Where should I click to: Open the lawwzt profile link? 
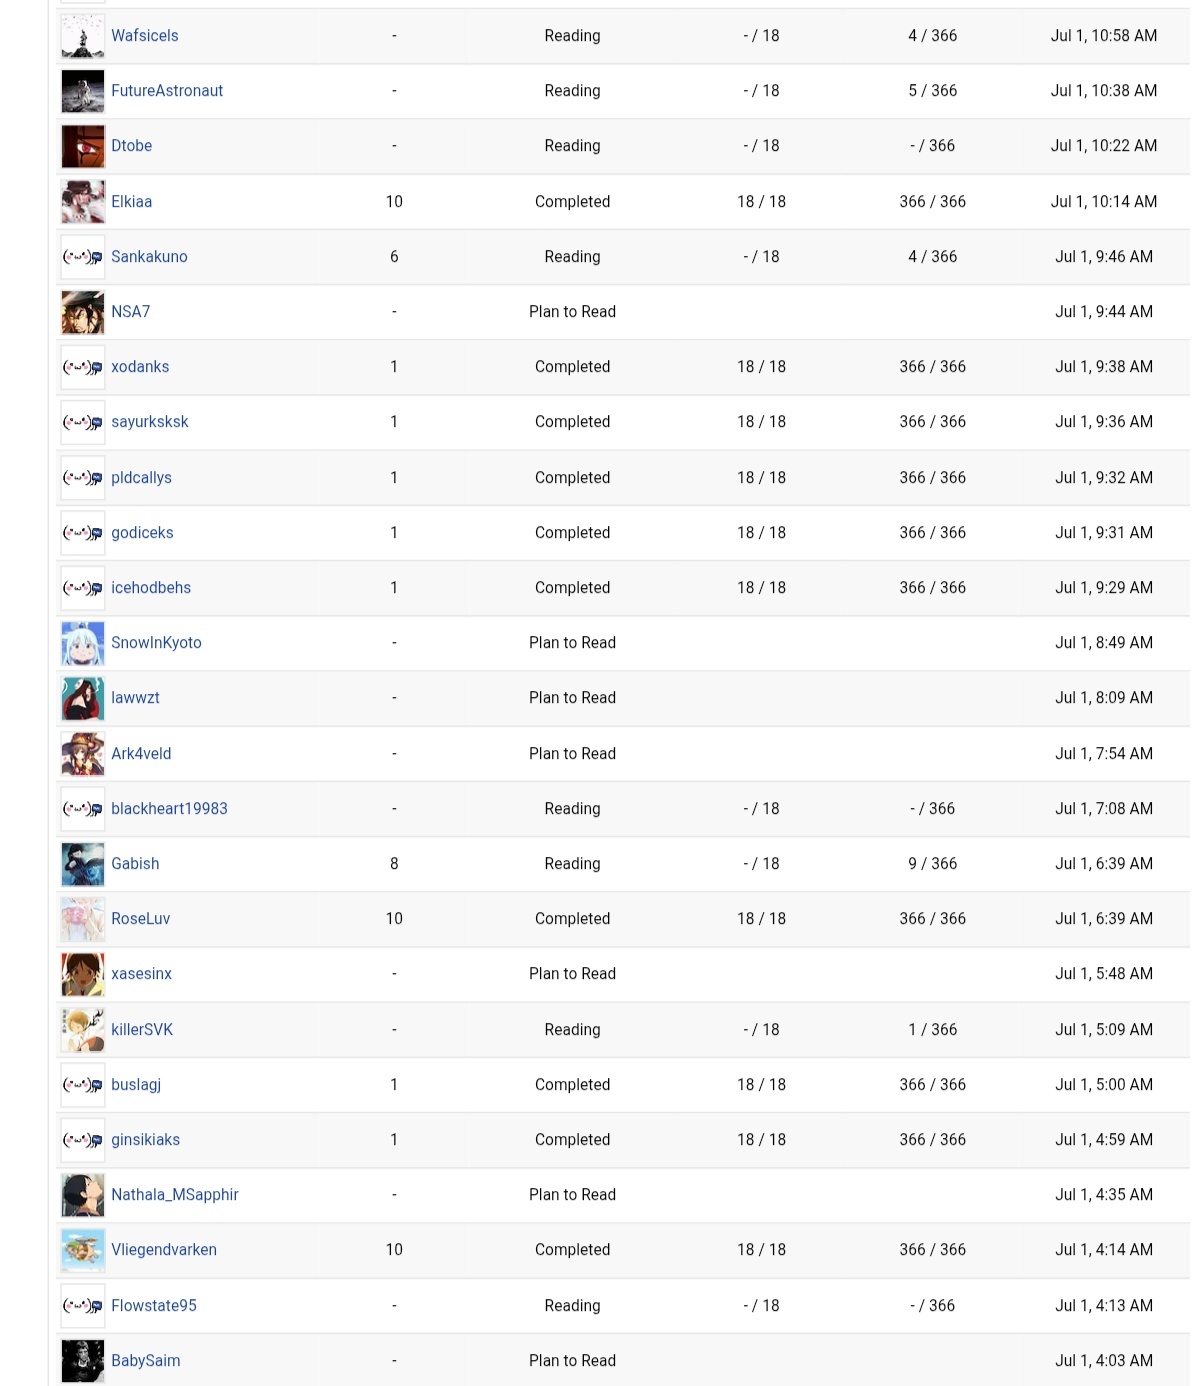pyautogui.click(x=135, y=698)
